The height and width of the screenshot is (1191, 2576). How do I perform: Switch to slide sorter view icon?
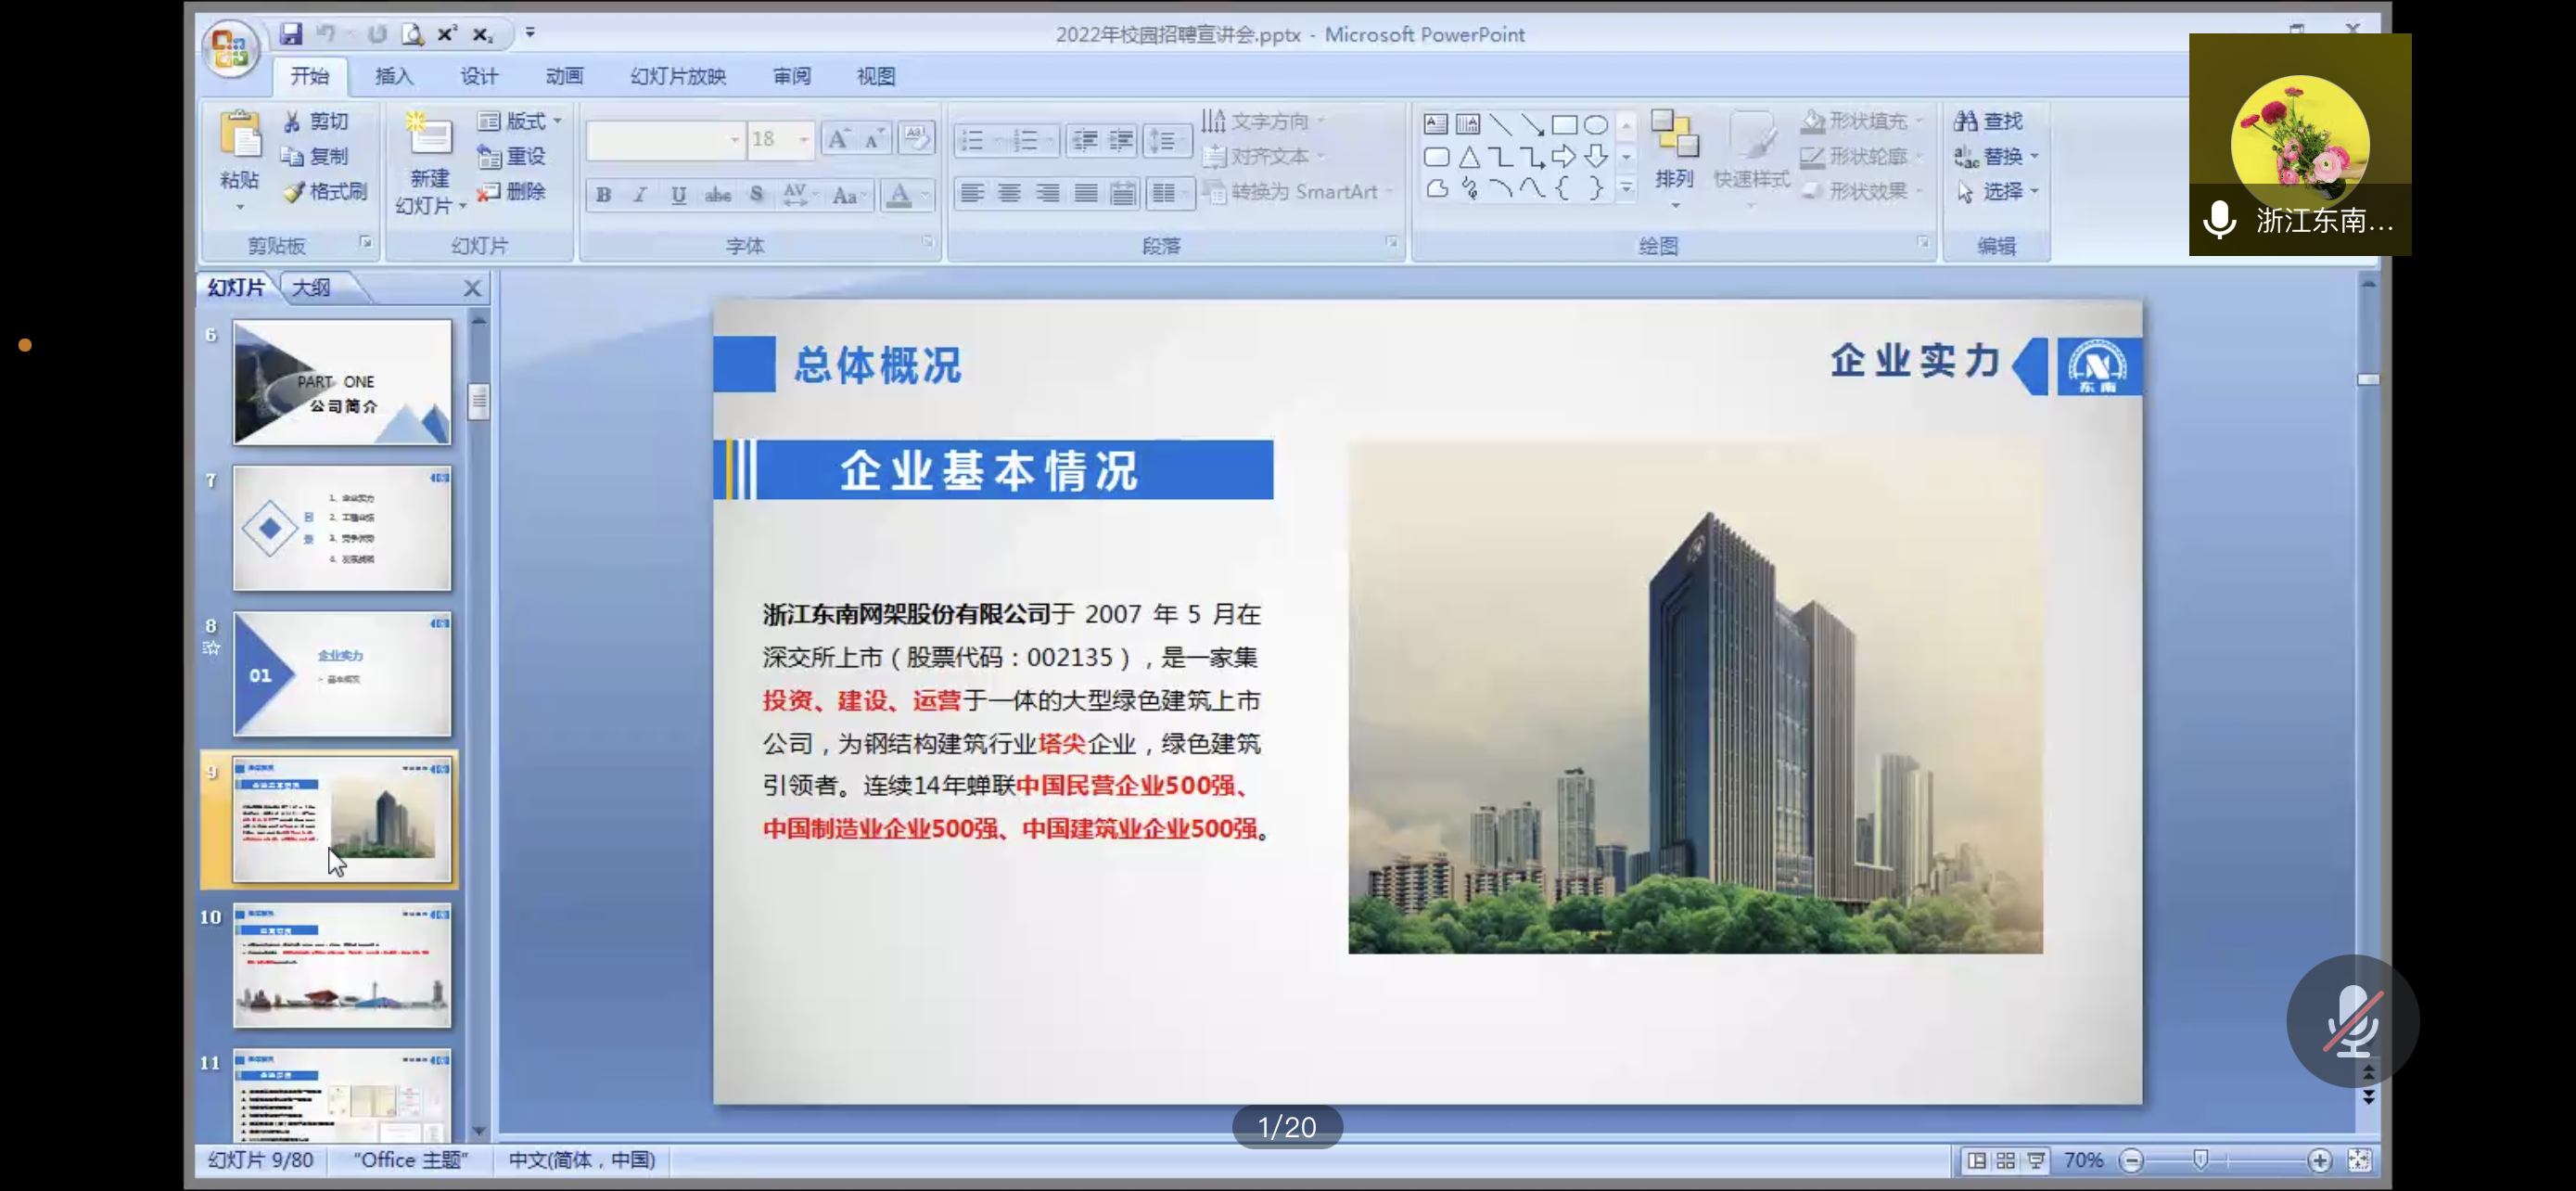pos(2005,1160)
